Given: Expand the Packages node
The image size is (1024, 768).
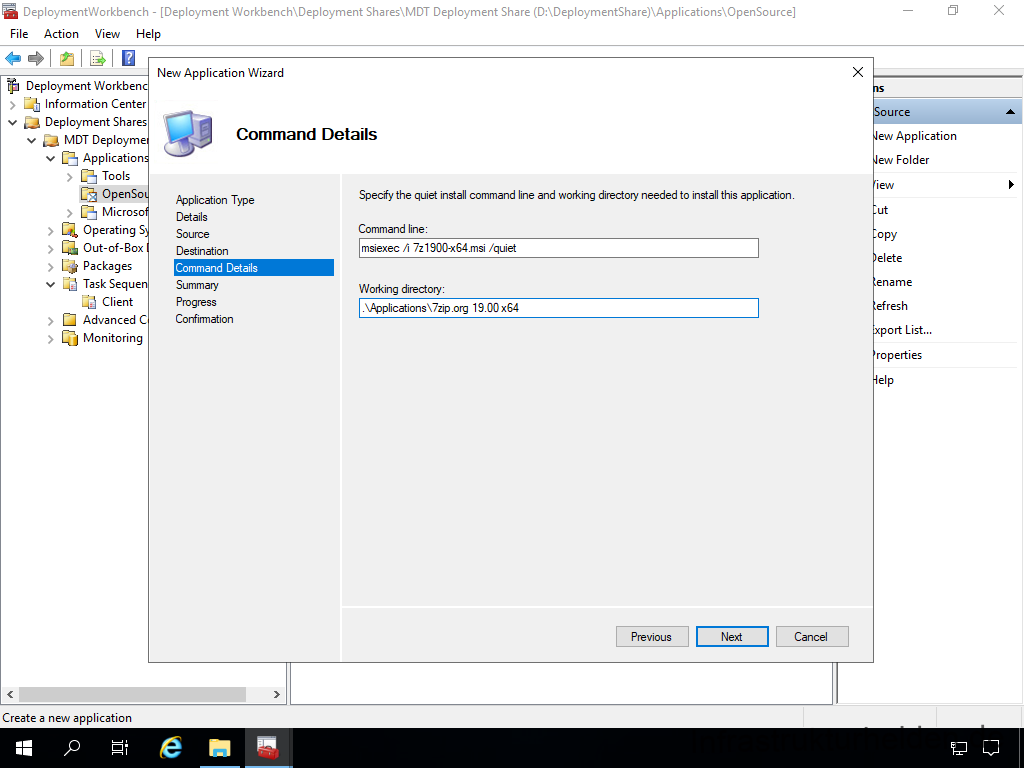Looking at the screenshot, I should pos(50,266).
